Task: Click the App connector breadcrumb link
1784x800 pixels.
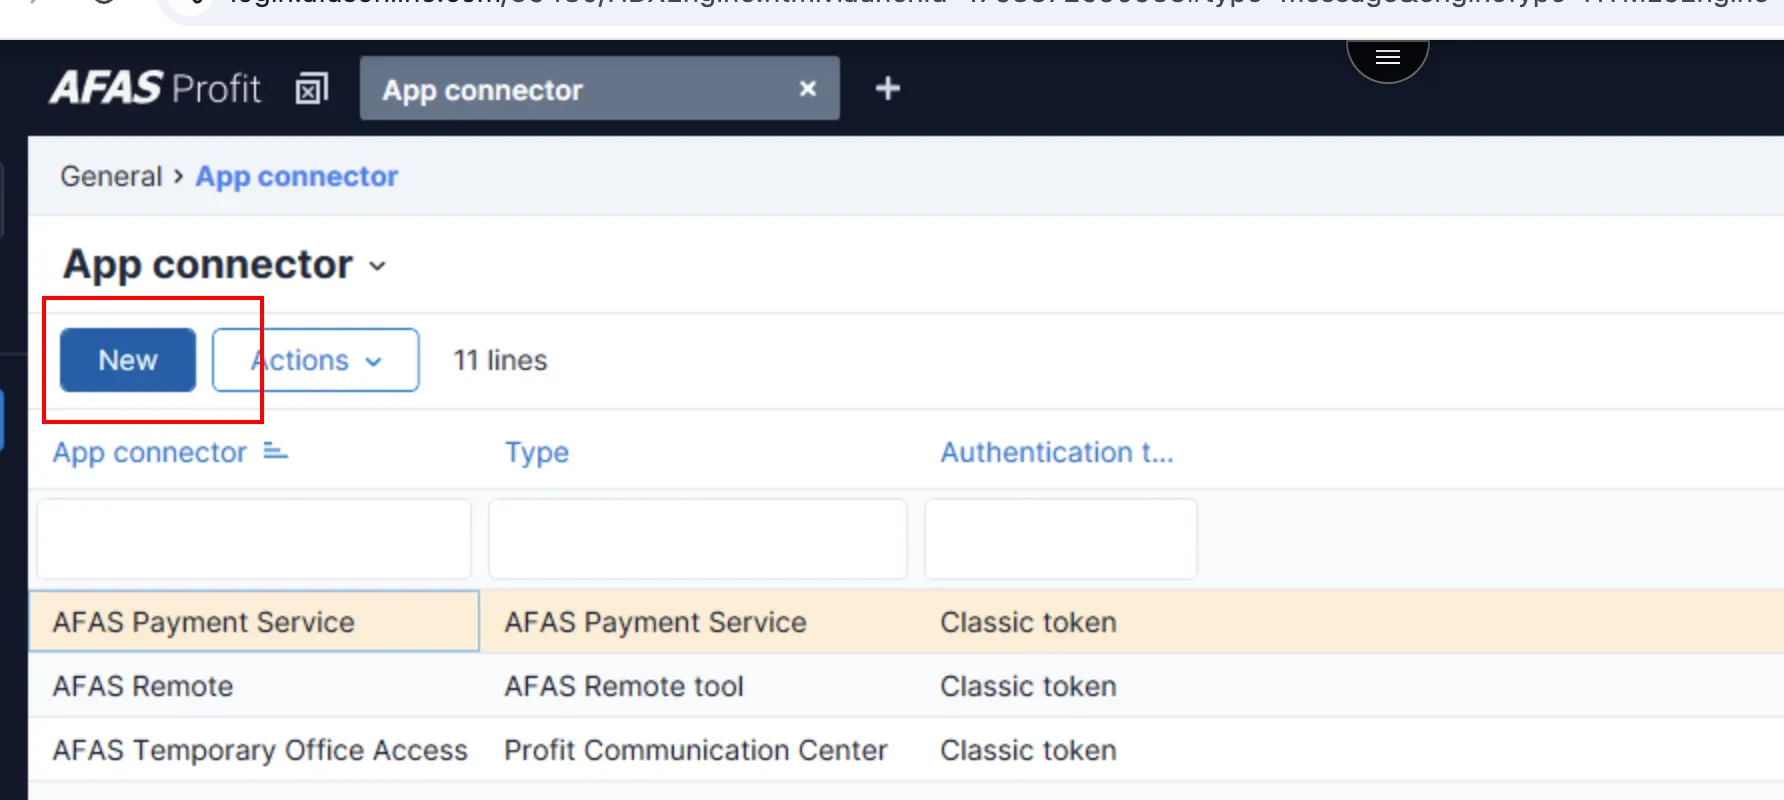Action: point(297,177)
